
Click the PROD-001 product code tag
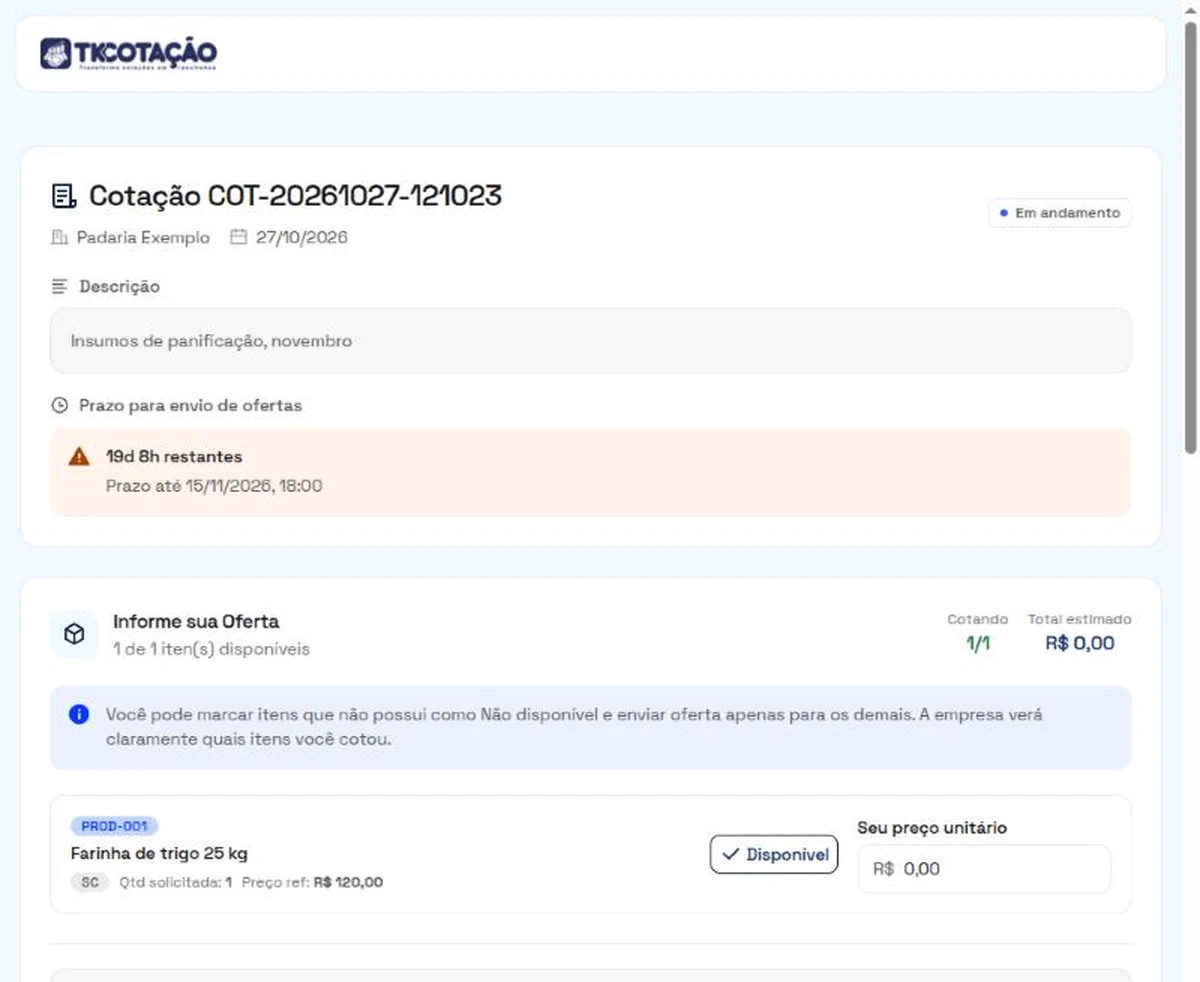coord(114,827)
